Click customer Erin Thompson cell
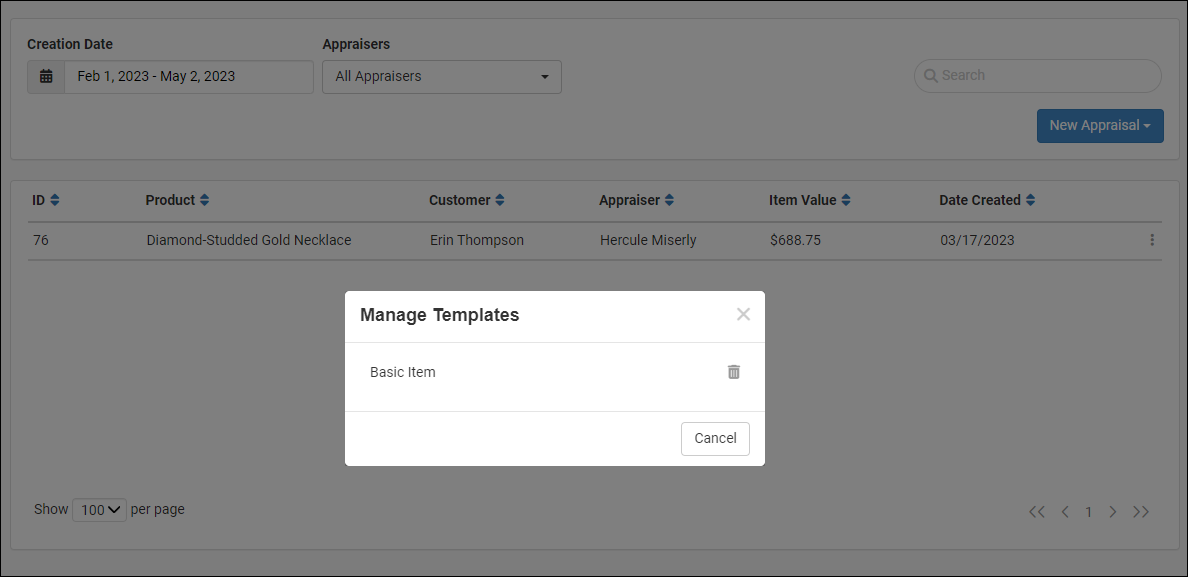 coord(477,240)
